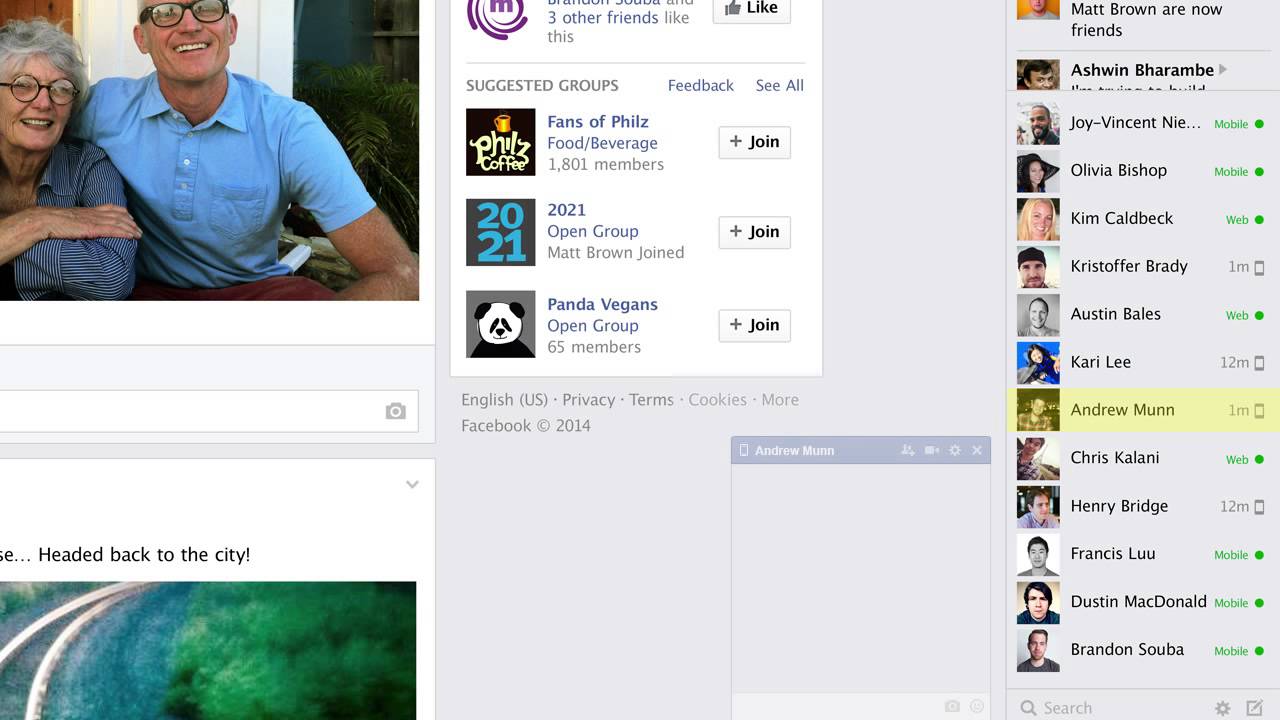Open Andrew Munn chat options gear
1280x720 pixels.
pyautogui.click(x=955, y=451)
